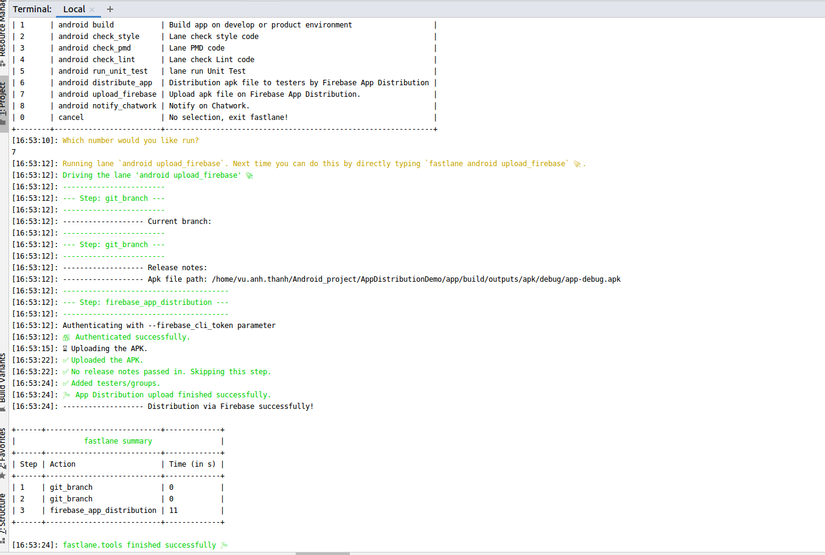
Task: Click 'Lane check Lint code' description
Action: (212, 59)
